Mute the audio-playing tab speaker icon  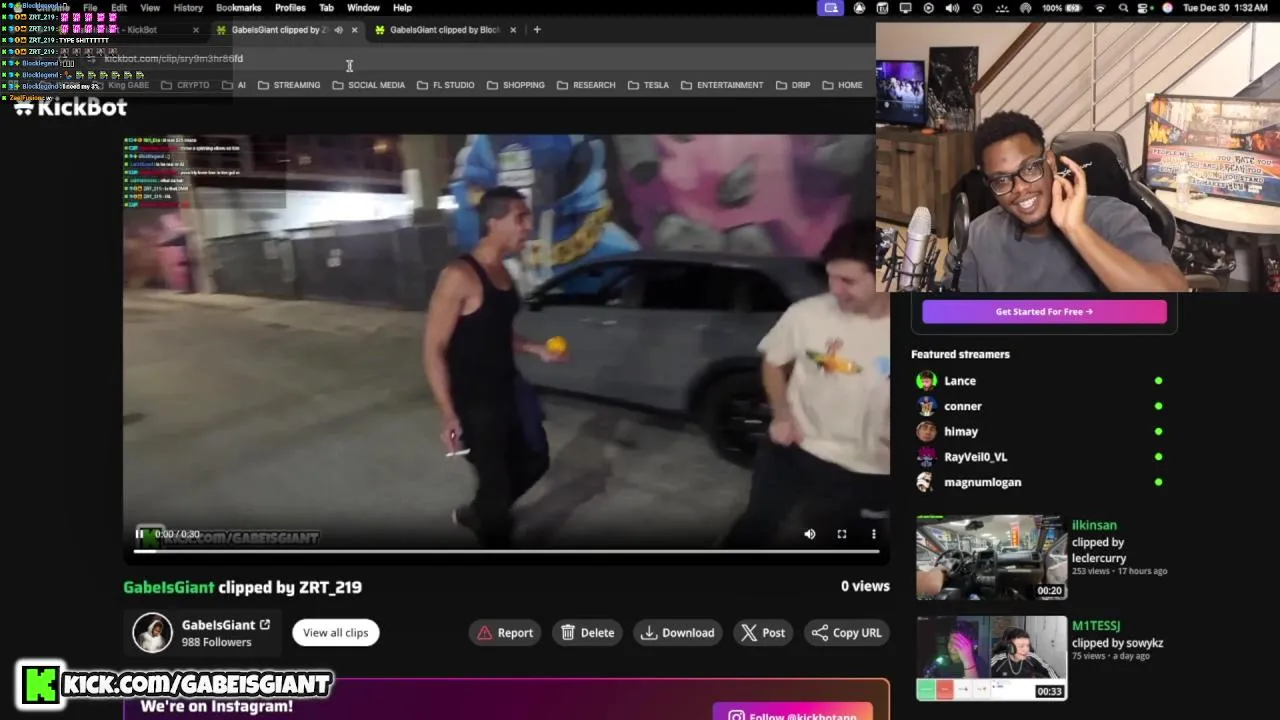coord(338,30)
